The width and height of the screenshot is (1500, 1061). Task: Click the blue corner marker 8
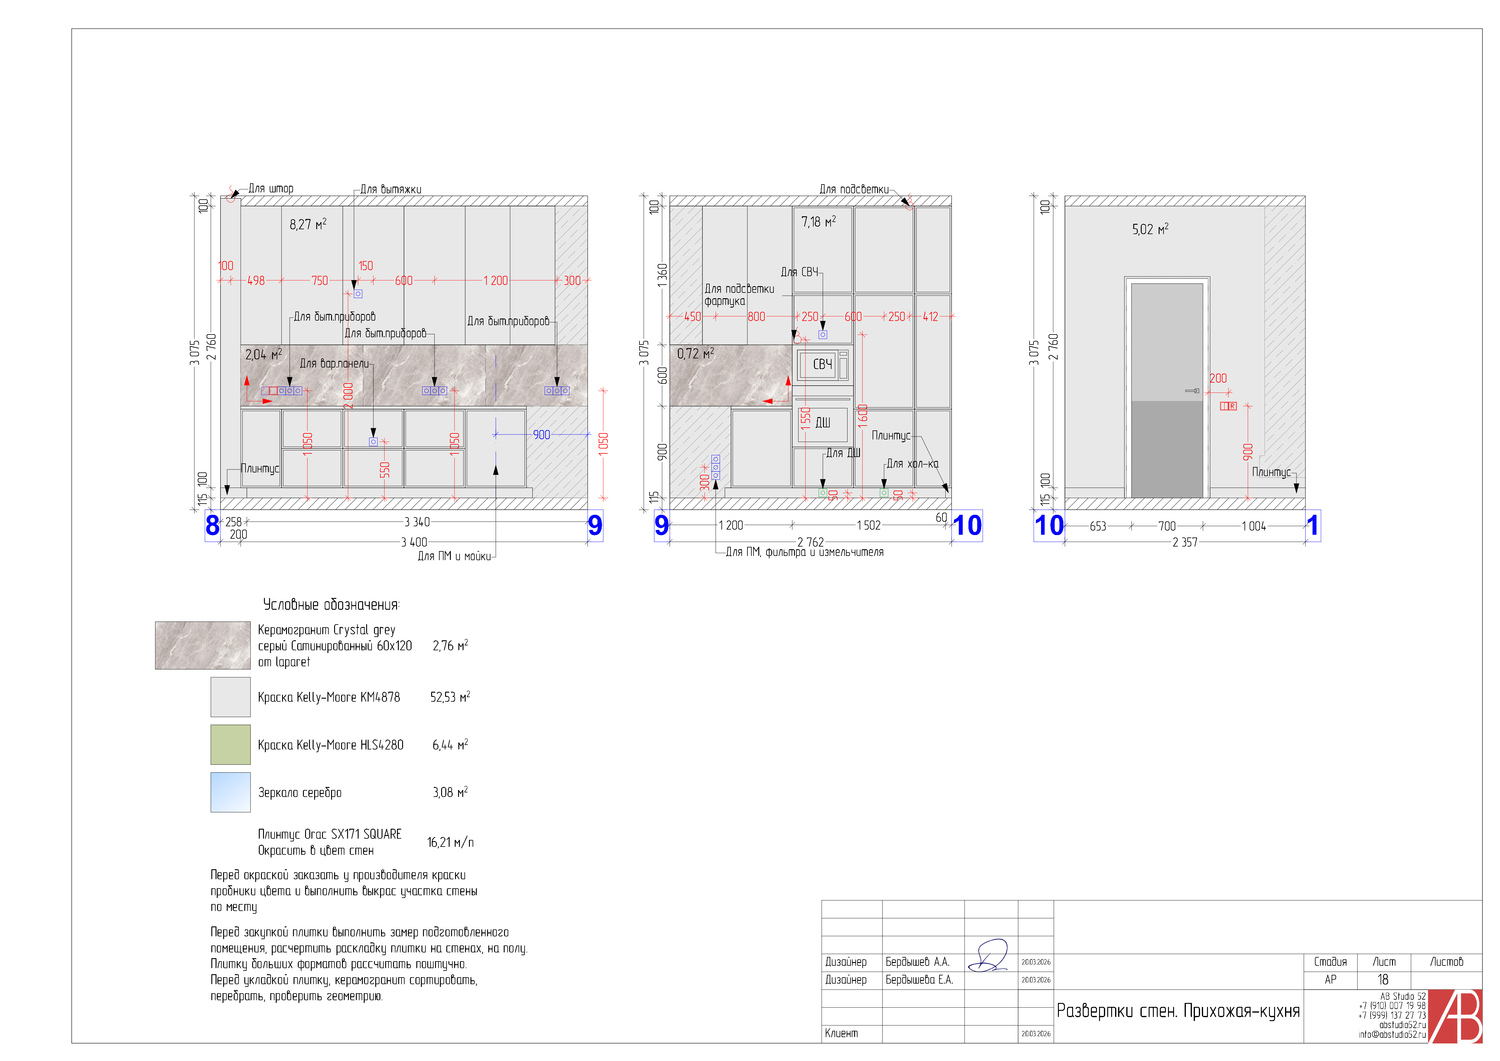(x=212, y=525)
